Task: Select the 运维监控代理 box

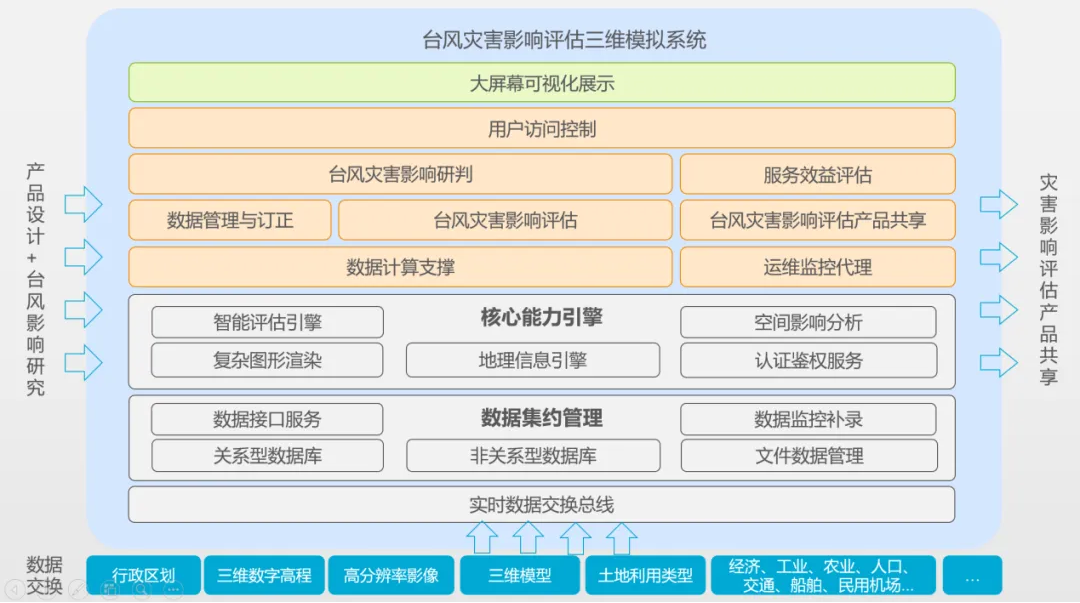Action: click(818, 267)
